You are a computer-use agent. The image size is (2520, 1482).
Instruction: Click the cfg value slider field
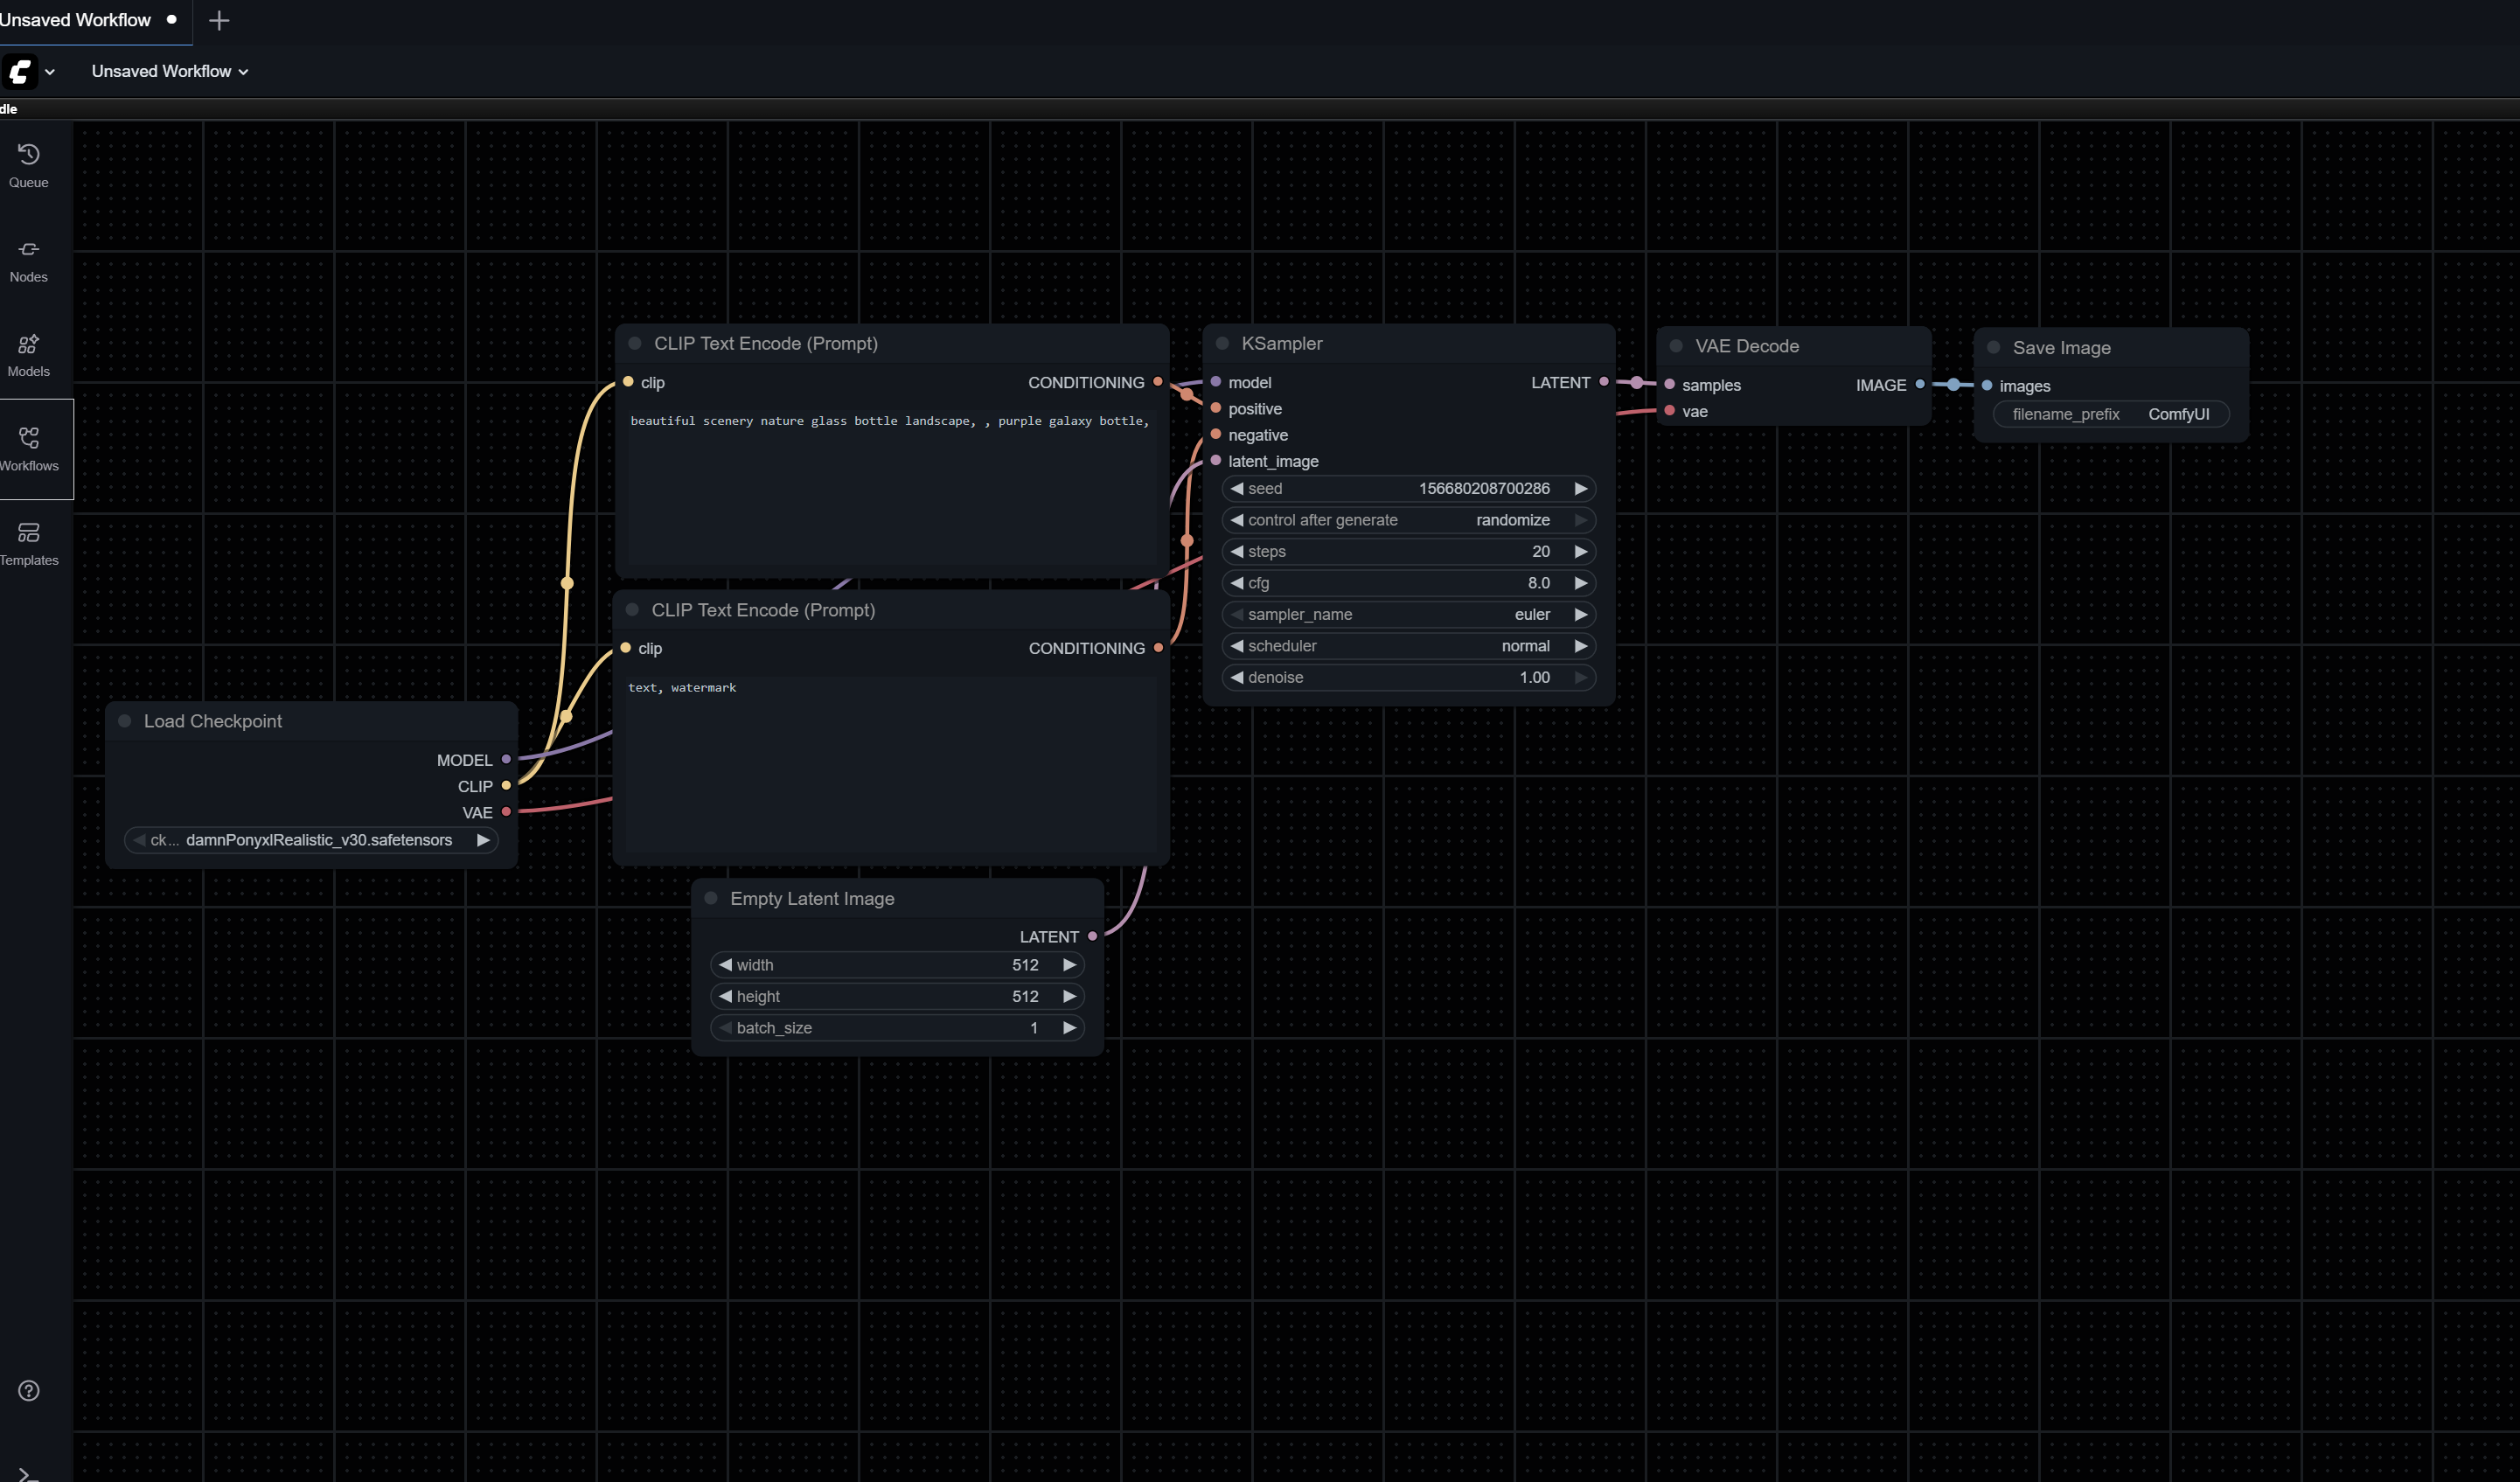pyautogui.click(x=1408, y=583)
